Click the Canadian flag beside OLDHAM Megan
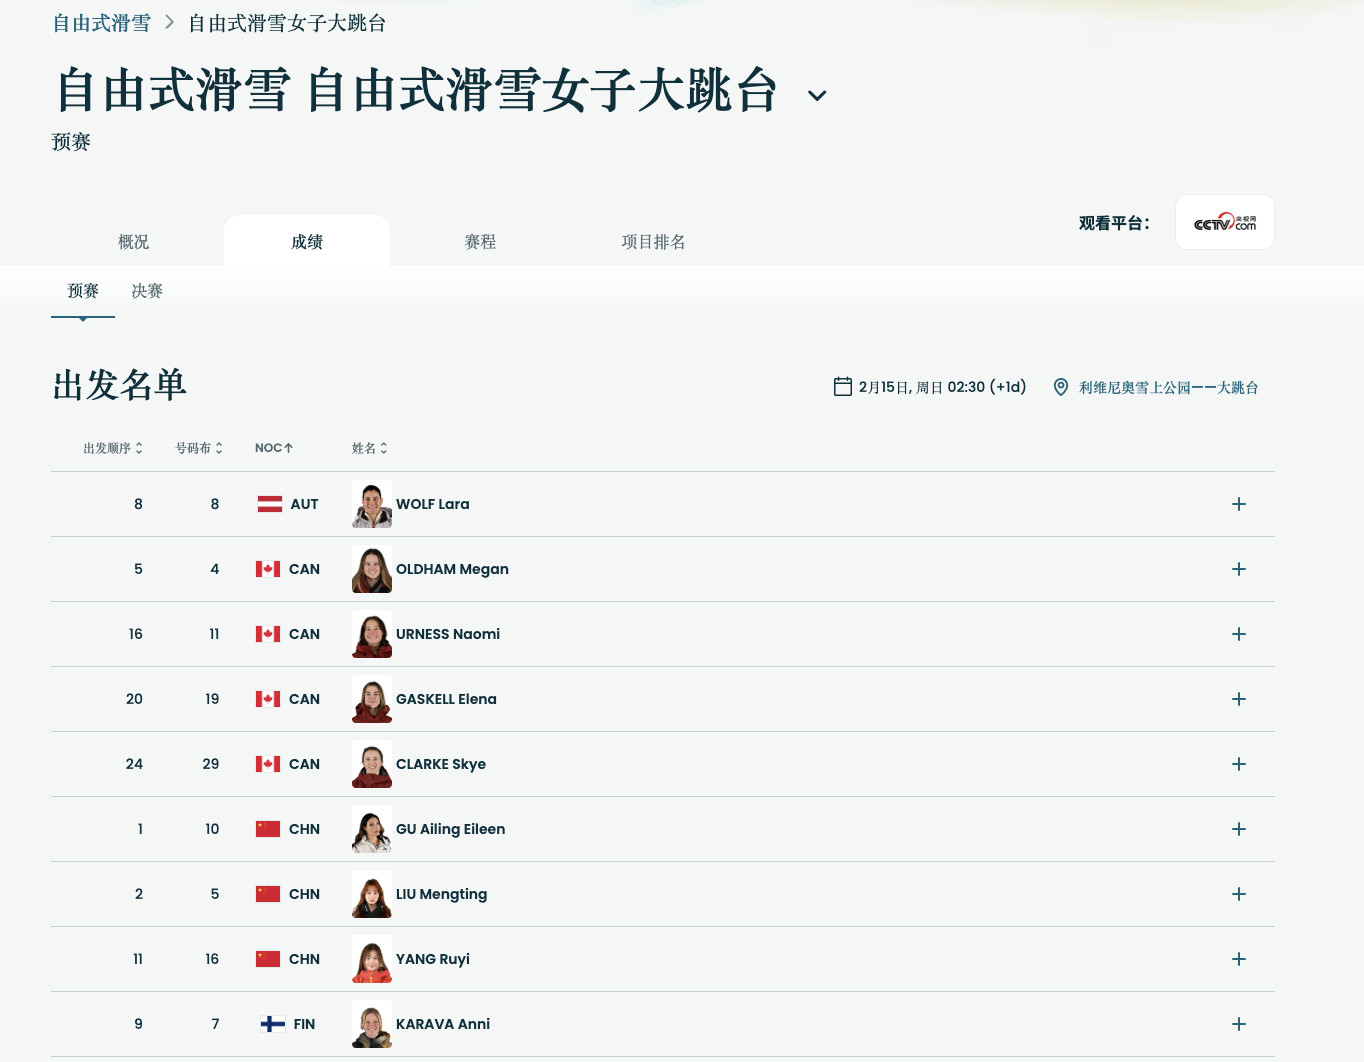Screen dimensions: 1364x1062 (x=268, y=569)
